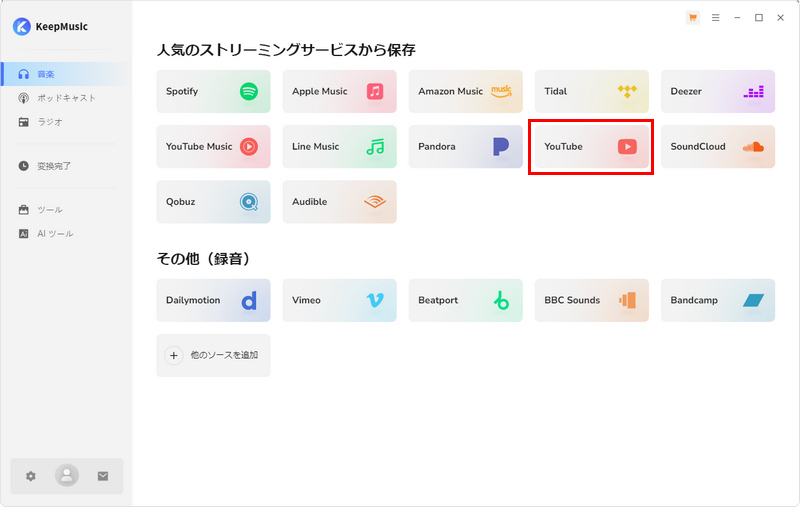Click the Beatport card label
The width and height of the screenshot is (800, 507).
tap(438, 300)
